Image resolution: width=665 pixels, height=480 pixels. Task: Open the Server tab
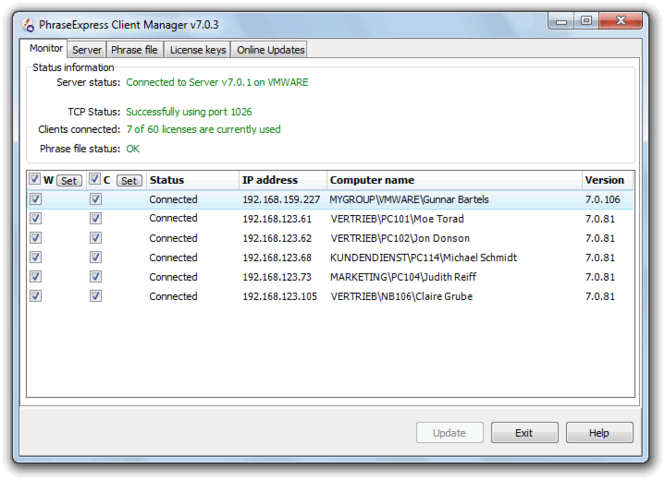pos(87,50)
